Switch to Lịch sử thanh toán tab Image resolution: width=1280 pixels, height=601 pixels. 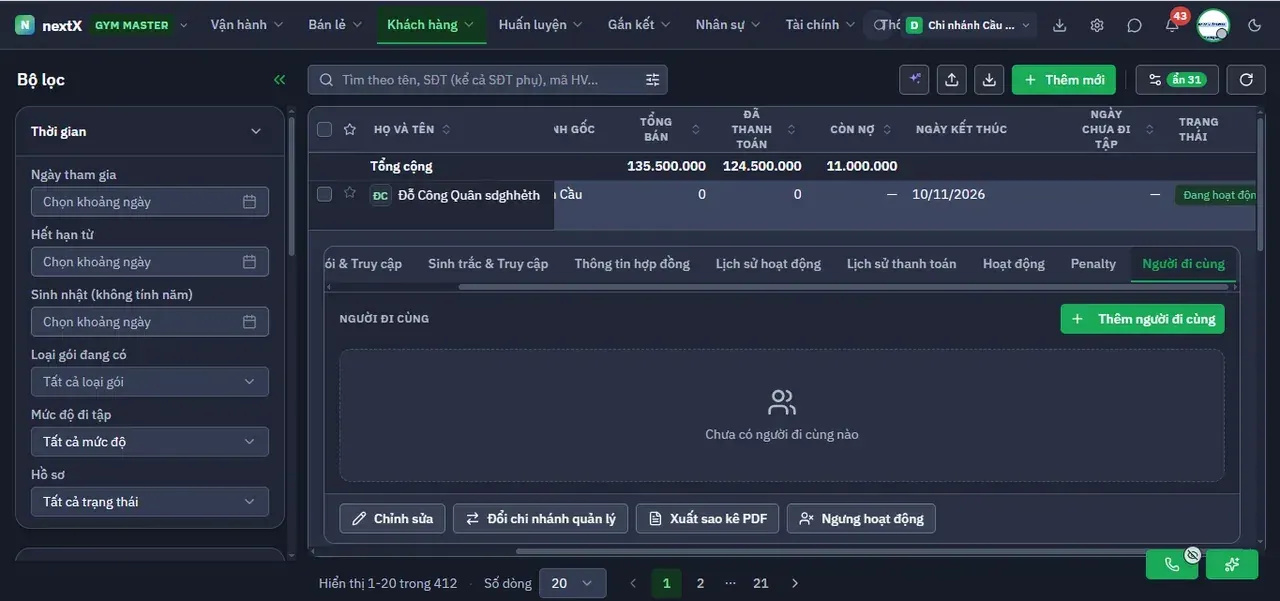click(x=901, y=264)
